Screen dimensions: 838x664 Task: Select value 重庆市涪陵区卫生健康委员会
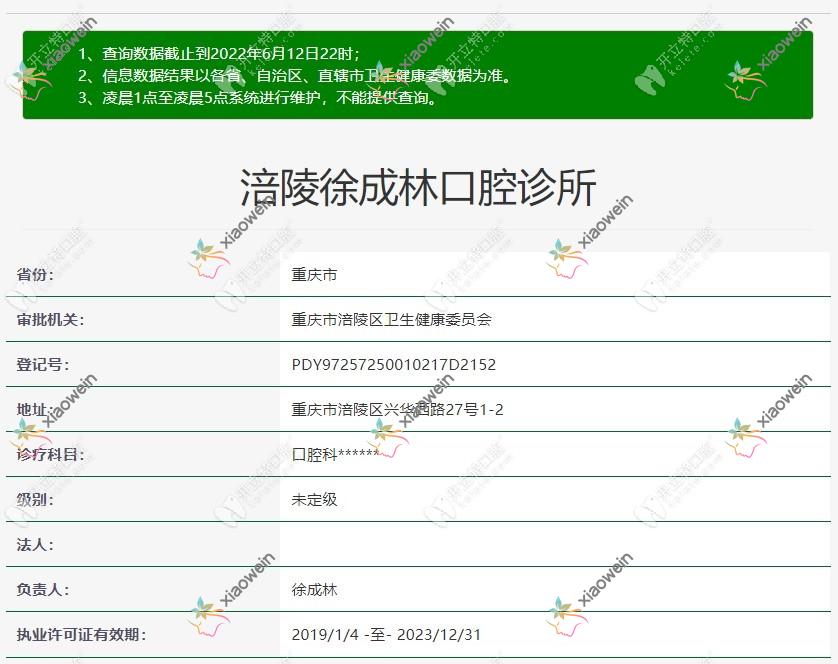coord(392,320)
